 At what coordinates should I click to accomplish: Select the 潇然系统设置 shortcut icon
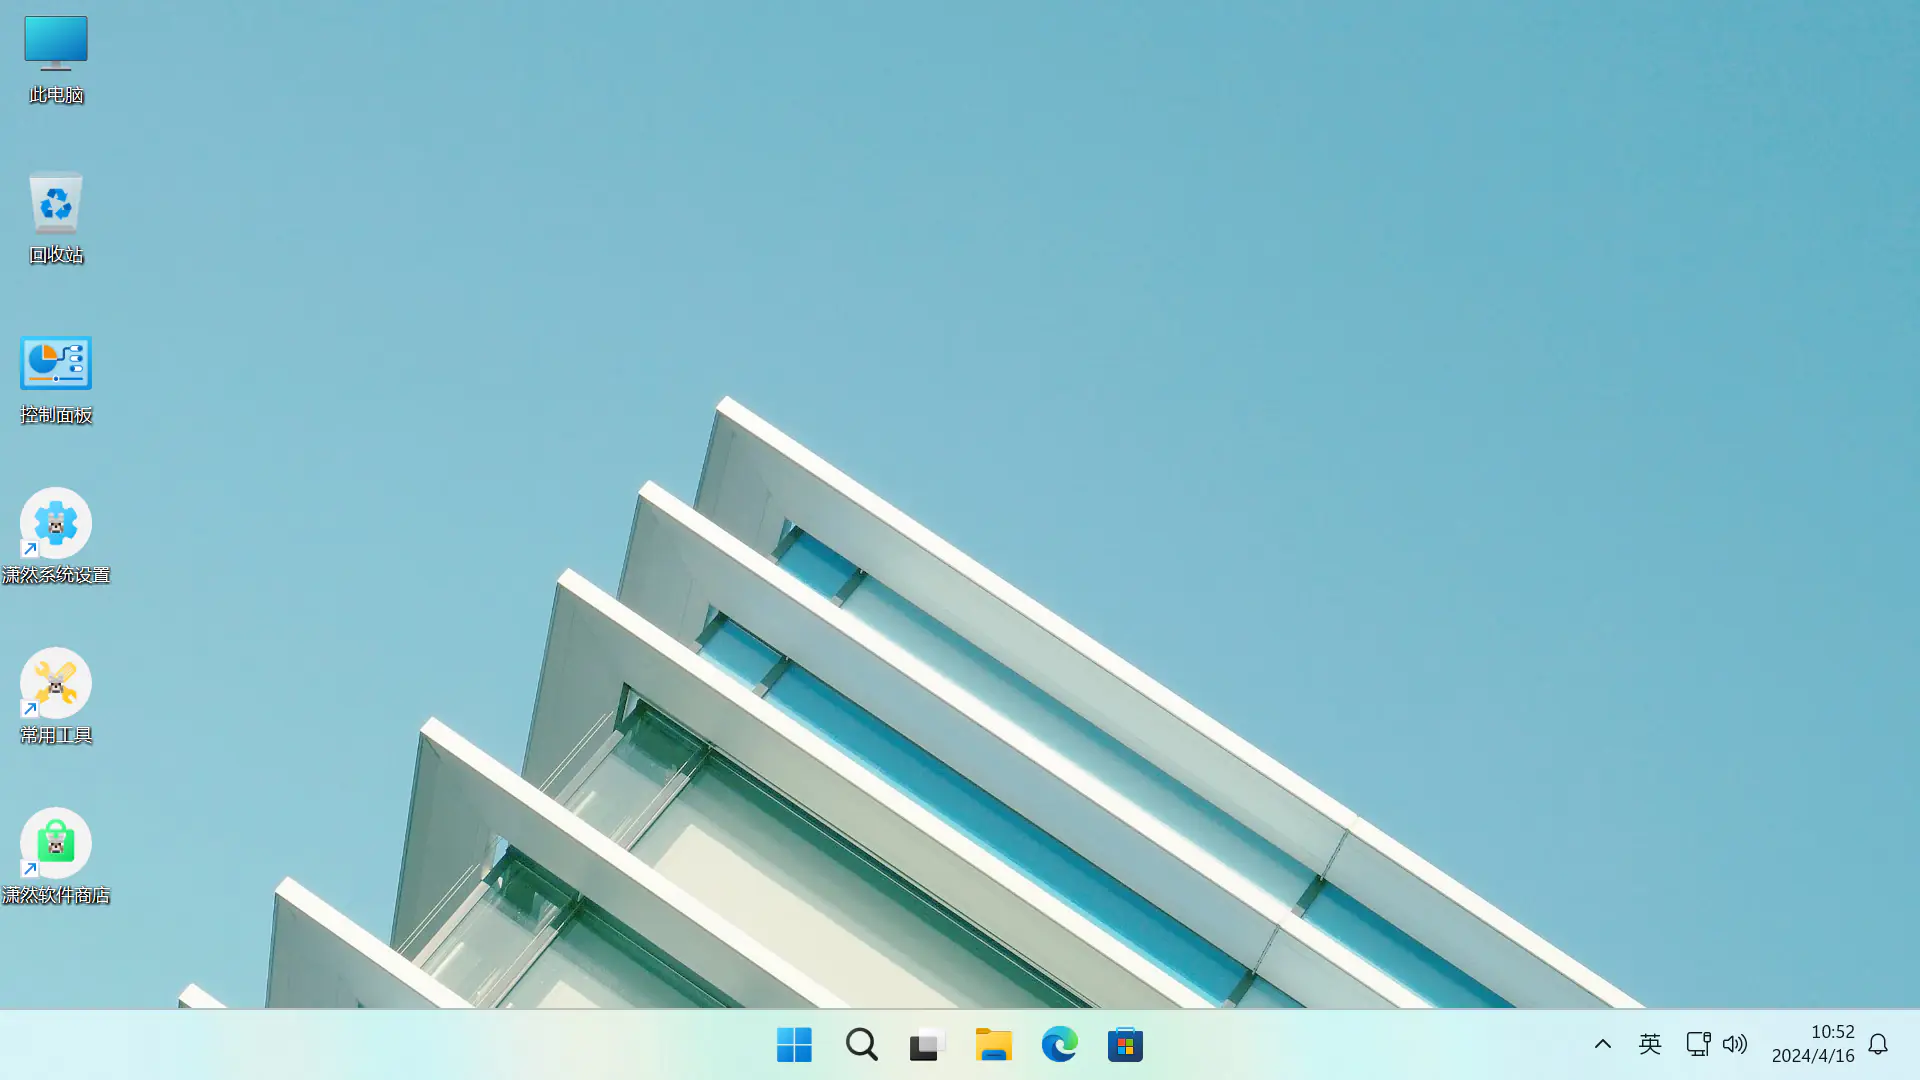[x=56, y=524]
